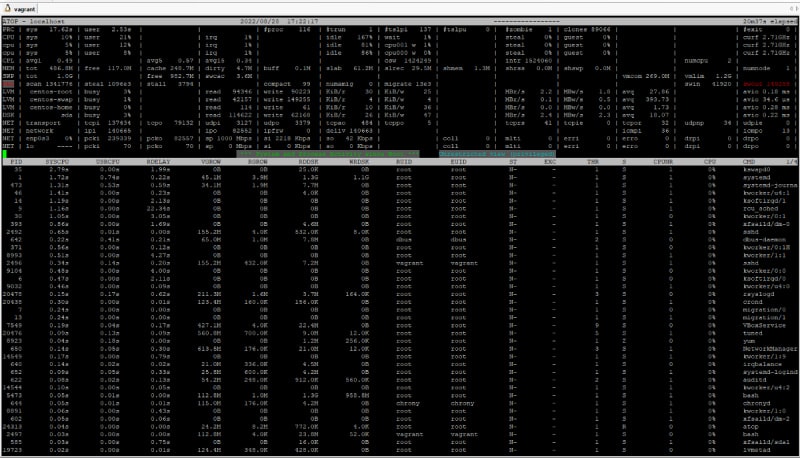Click the ATOP - localhost header text

point(30,23)
